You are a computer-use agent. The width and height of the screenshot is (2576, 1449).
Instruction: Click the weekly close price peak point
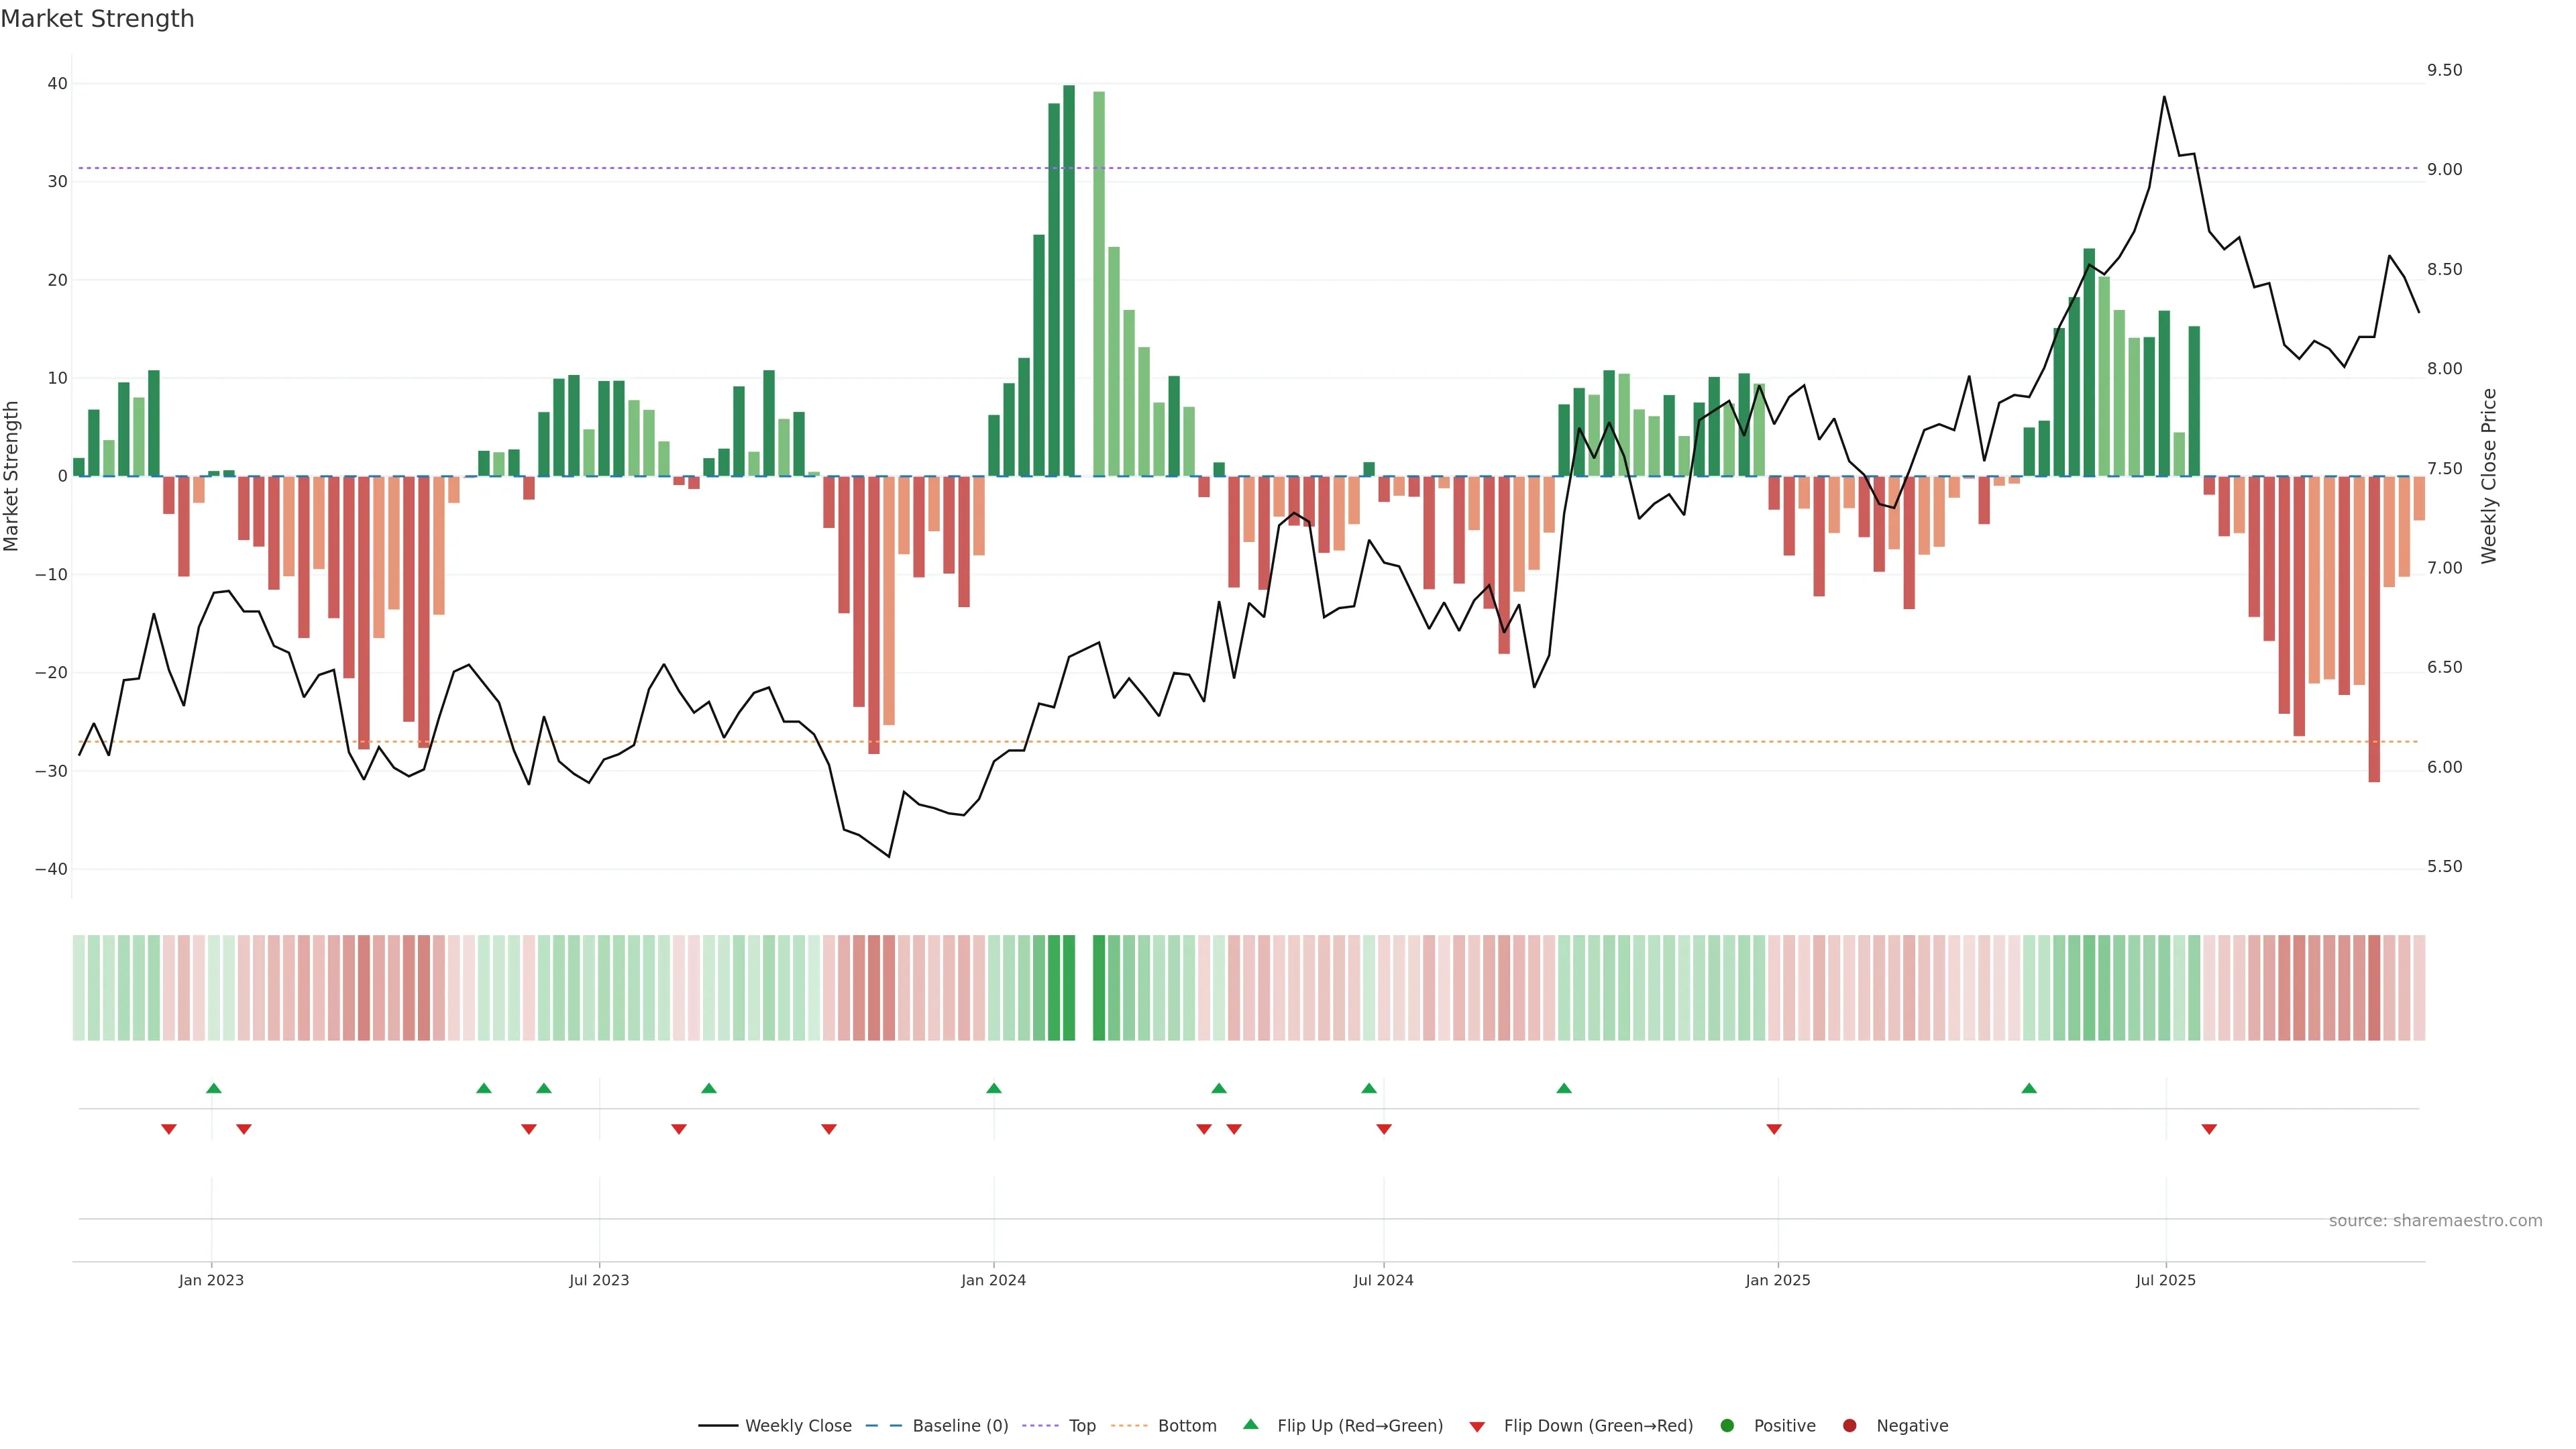pyautogui.click(x=2164, y=97)
